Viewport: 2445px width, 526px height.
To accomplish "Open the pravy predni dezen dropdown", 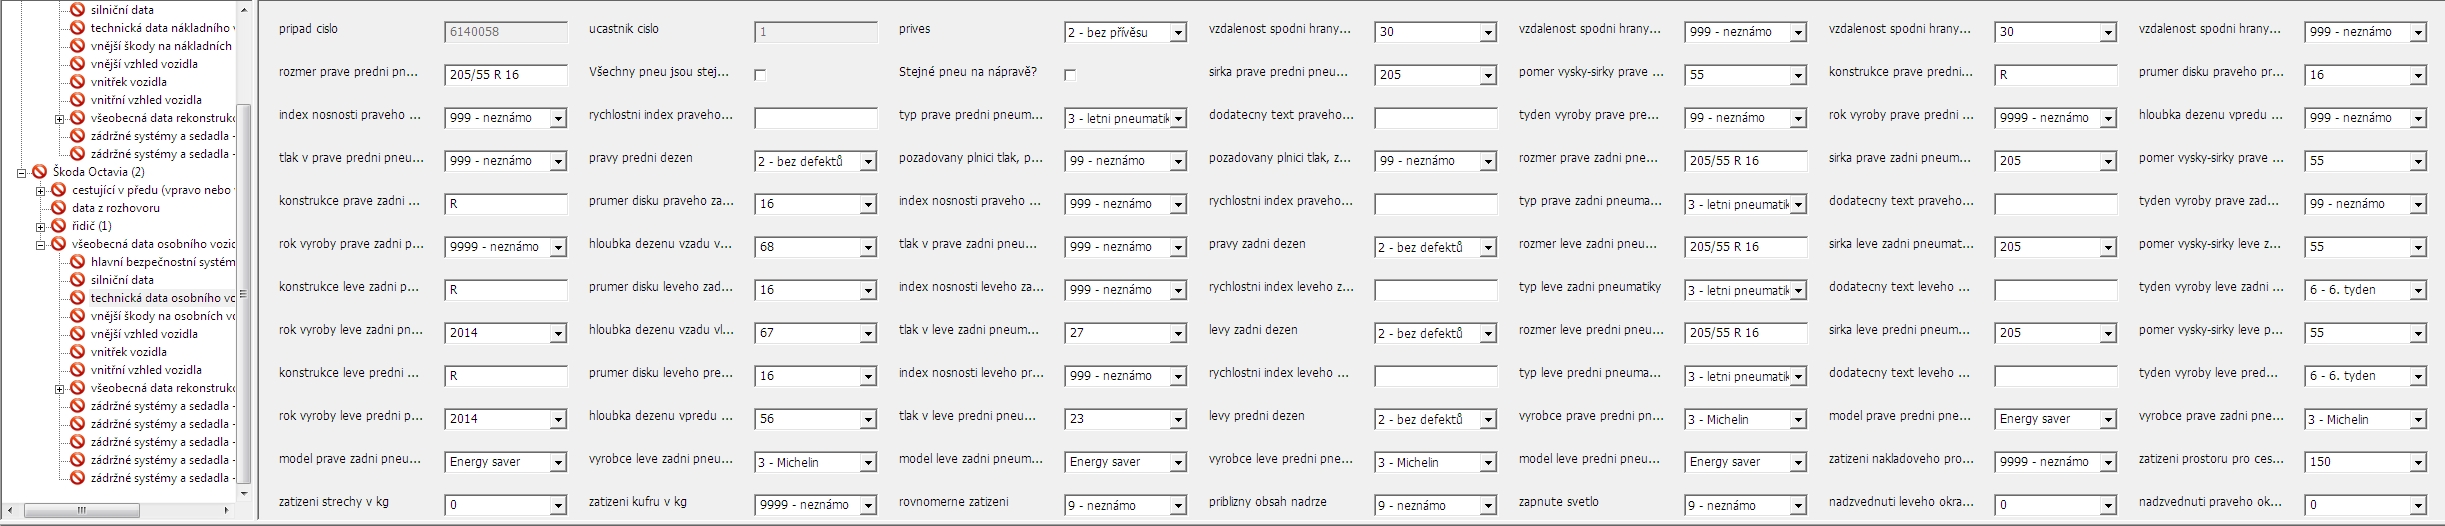I will click(x=867, y=161).
